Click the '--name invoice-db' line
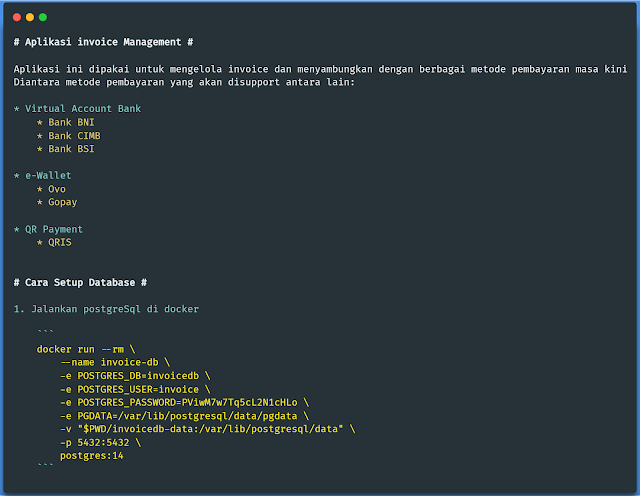This screenshot has height=496, width=640. point(115,363)
